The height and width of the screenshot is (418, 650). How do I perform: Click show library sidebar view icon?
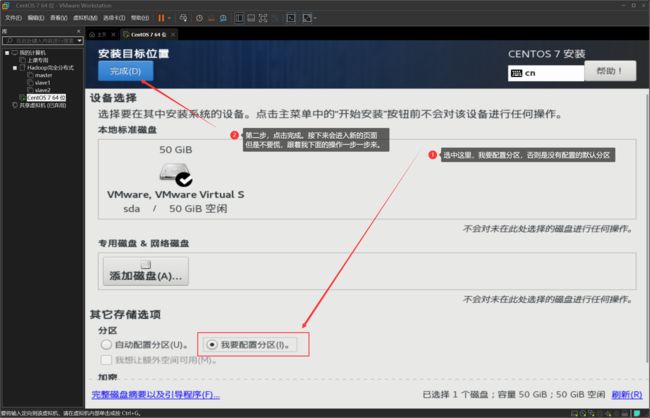(x=239, y=18)
